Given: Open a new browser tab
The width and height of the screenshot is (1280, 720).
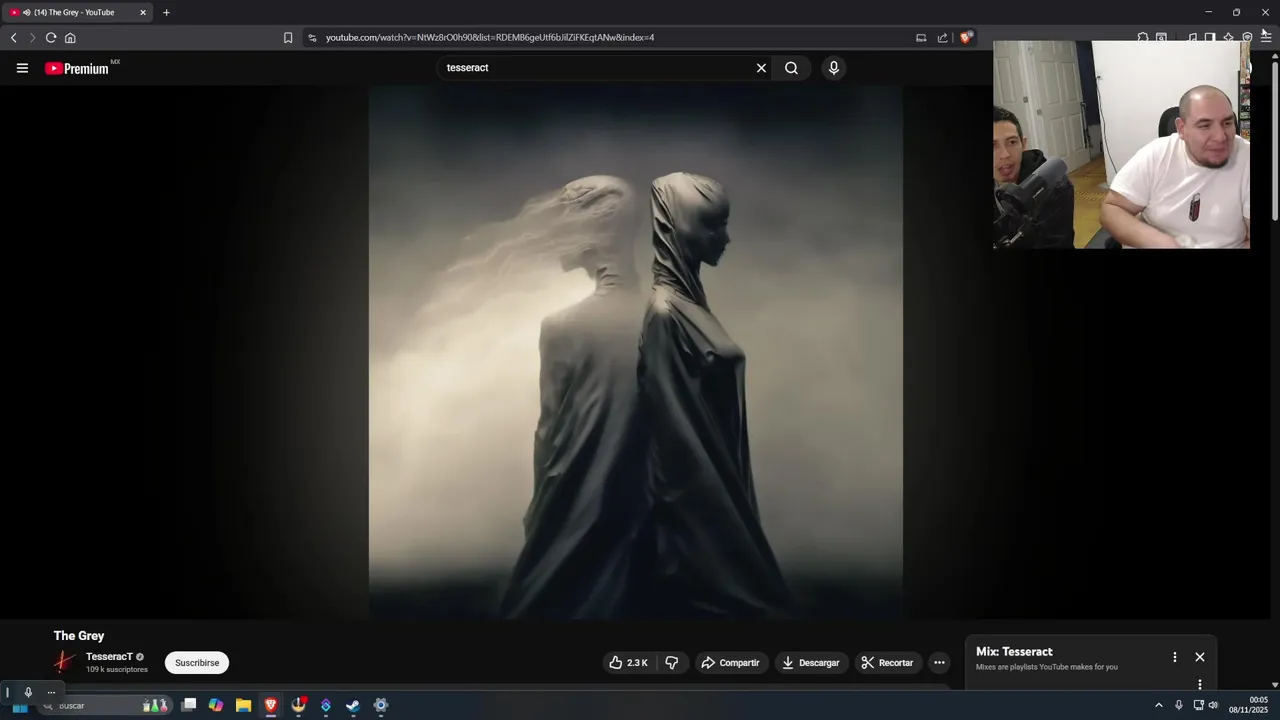Looking at the screenshot, I should (x=166, y=13).
